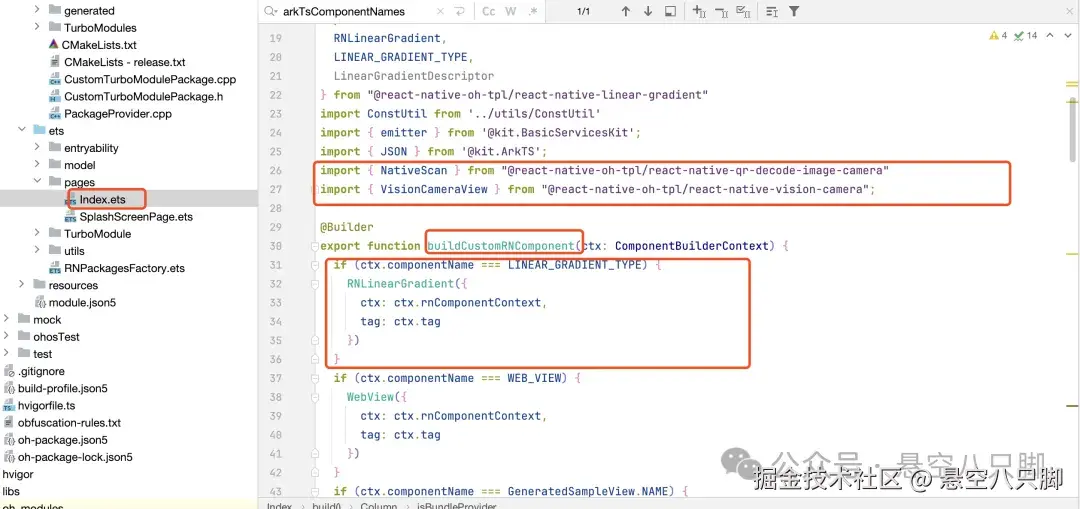Expand the TurboModule folder under ets

coord(37,233)
